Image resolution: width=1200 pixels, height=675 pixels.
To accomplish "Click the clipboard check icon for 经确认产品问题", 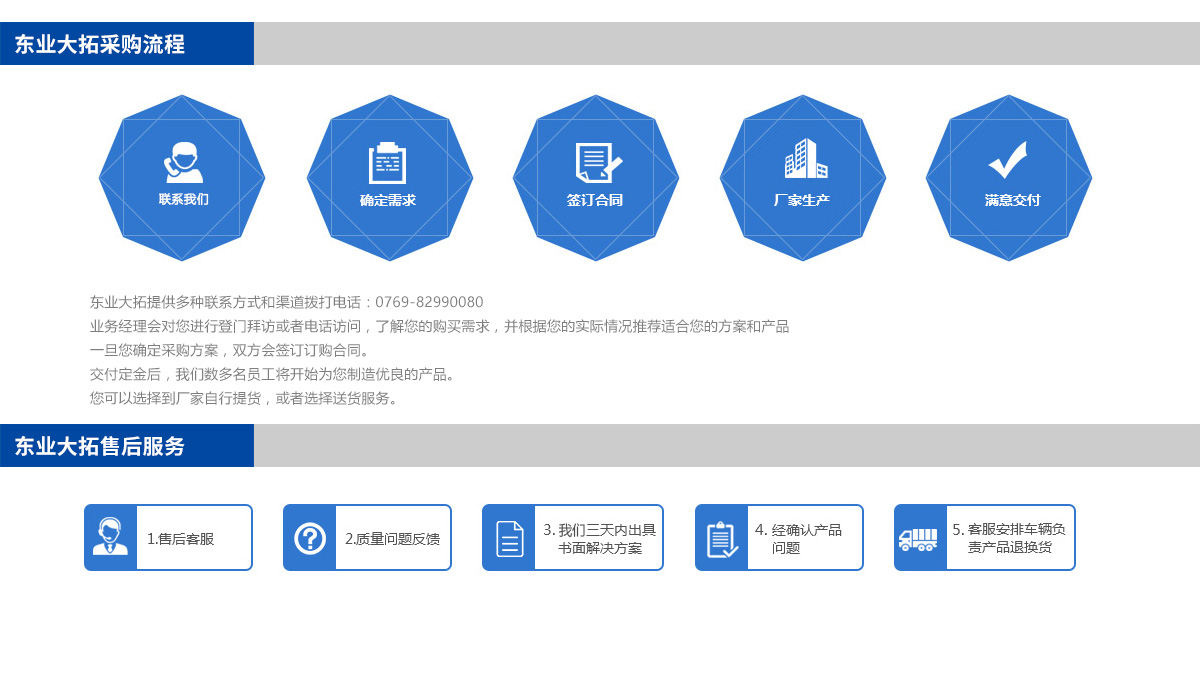I will click(x=722, y=538).
